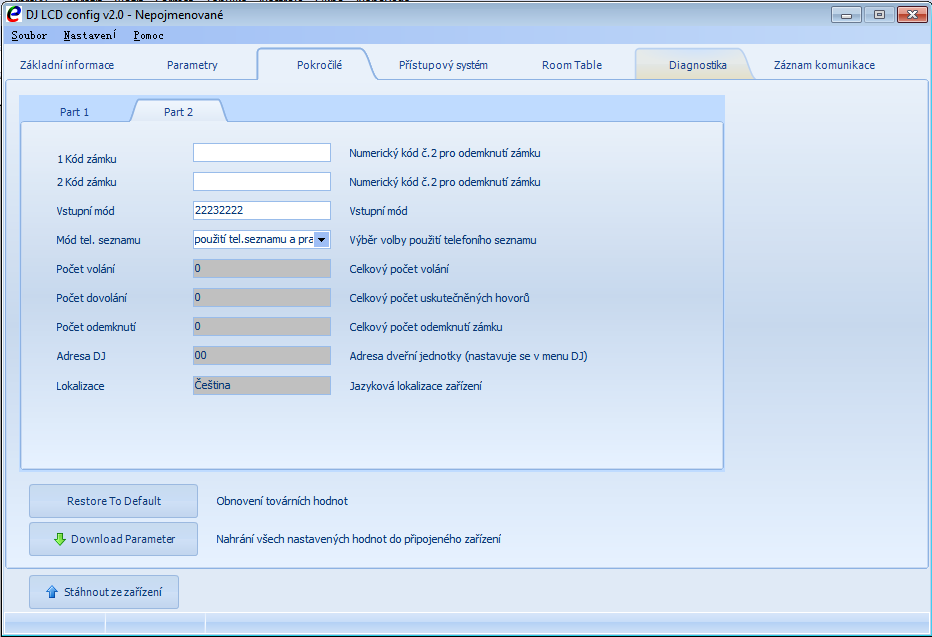
Task: Open the Nastavení menu
Action: [x=90, y=35]
